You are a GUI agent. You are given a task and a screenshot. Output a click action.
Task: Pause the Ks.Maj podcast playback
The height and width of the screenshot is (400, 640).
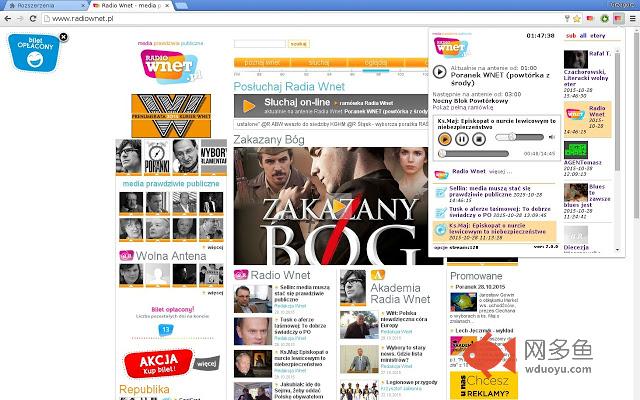point(462,139)
